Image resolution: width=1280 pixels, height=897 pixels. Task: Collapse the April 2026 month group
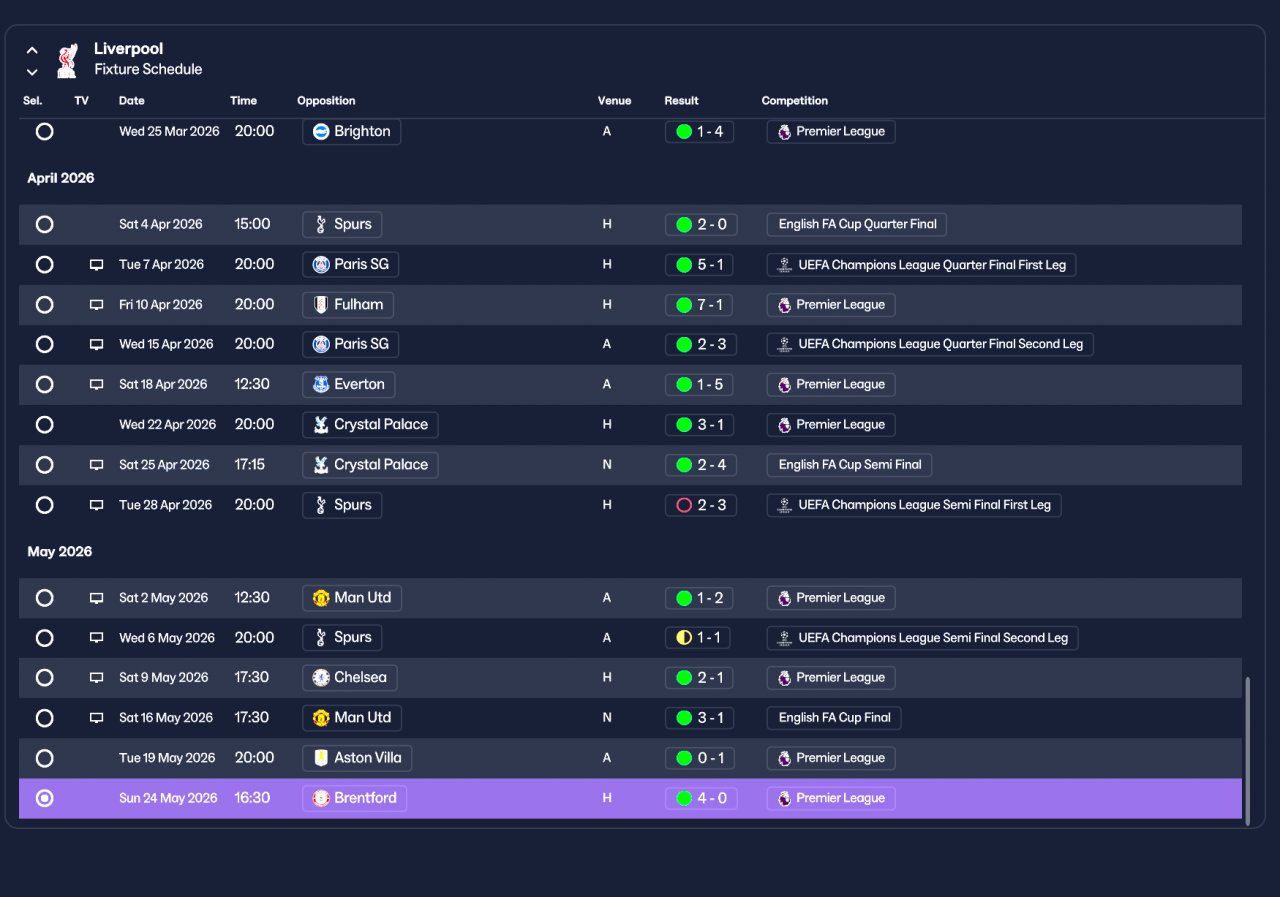click(61, 178)
